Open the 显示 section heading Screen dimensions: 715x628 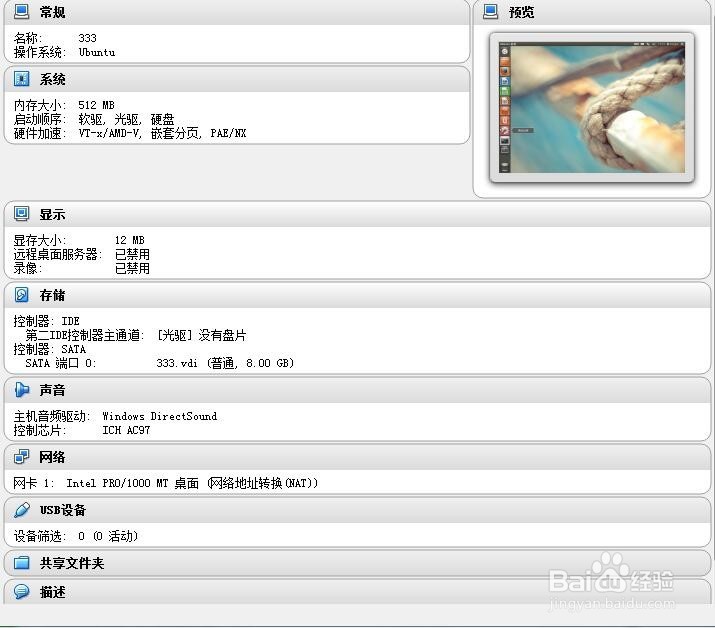click(52, 214)
